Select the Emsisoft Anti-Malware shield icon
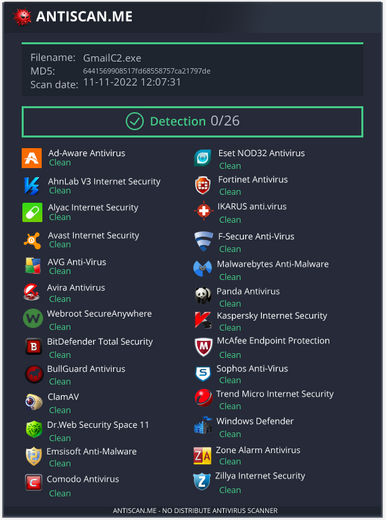Viewport: 386px width, 520px height. 34,456
